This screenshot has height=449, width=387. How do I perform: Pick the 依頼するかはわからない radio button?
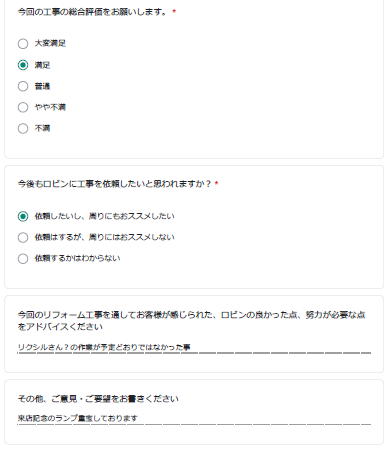23,258
